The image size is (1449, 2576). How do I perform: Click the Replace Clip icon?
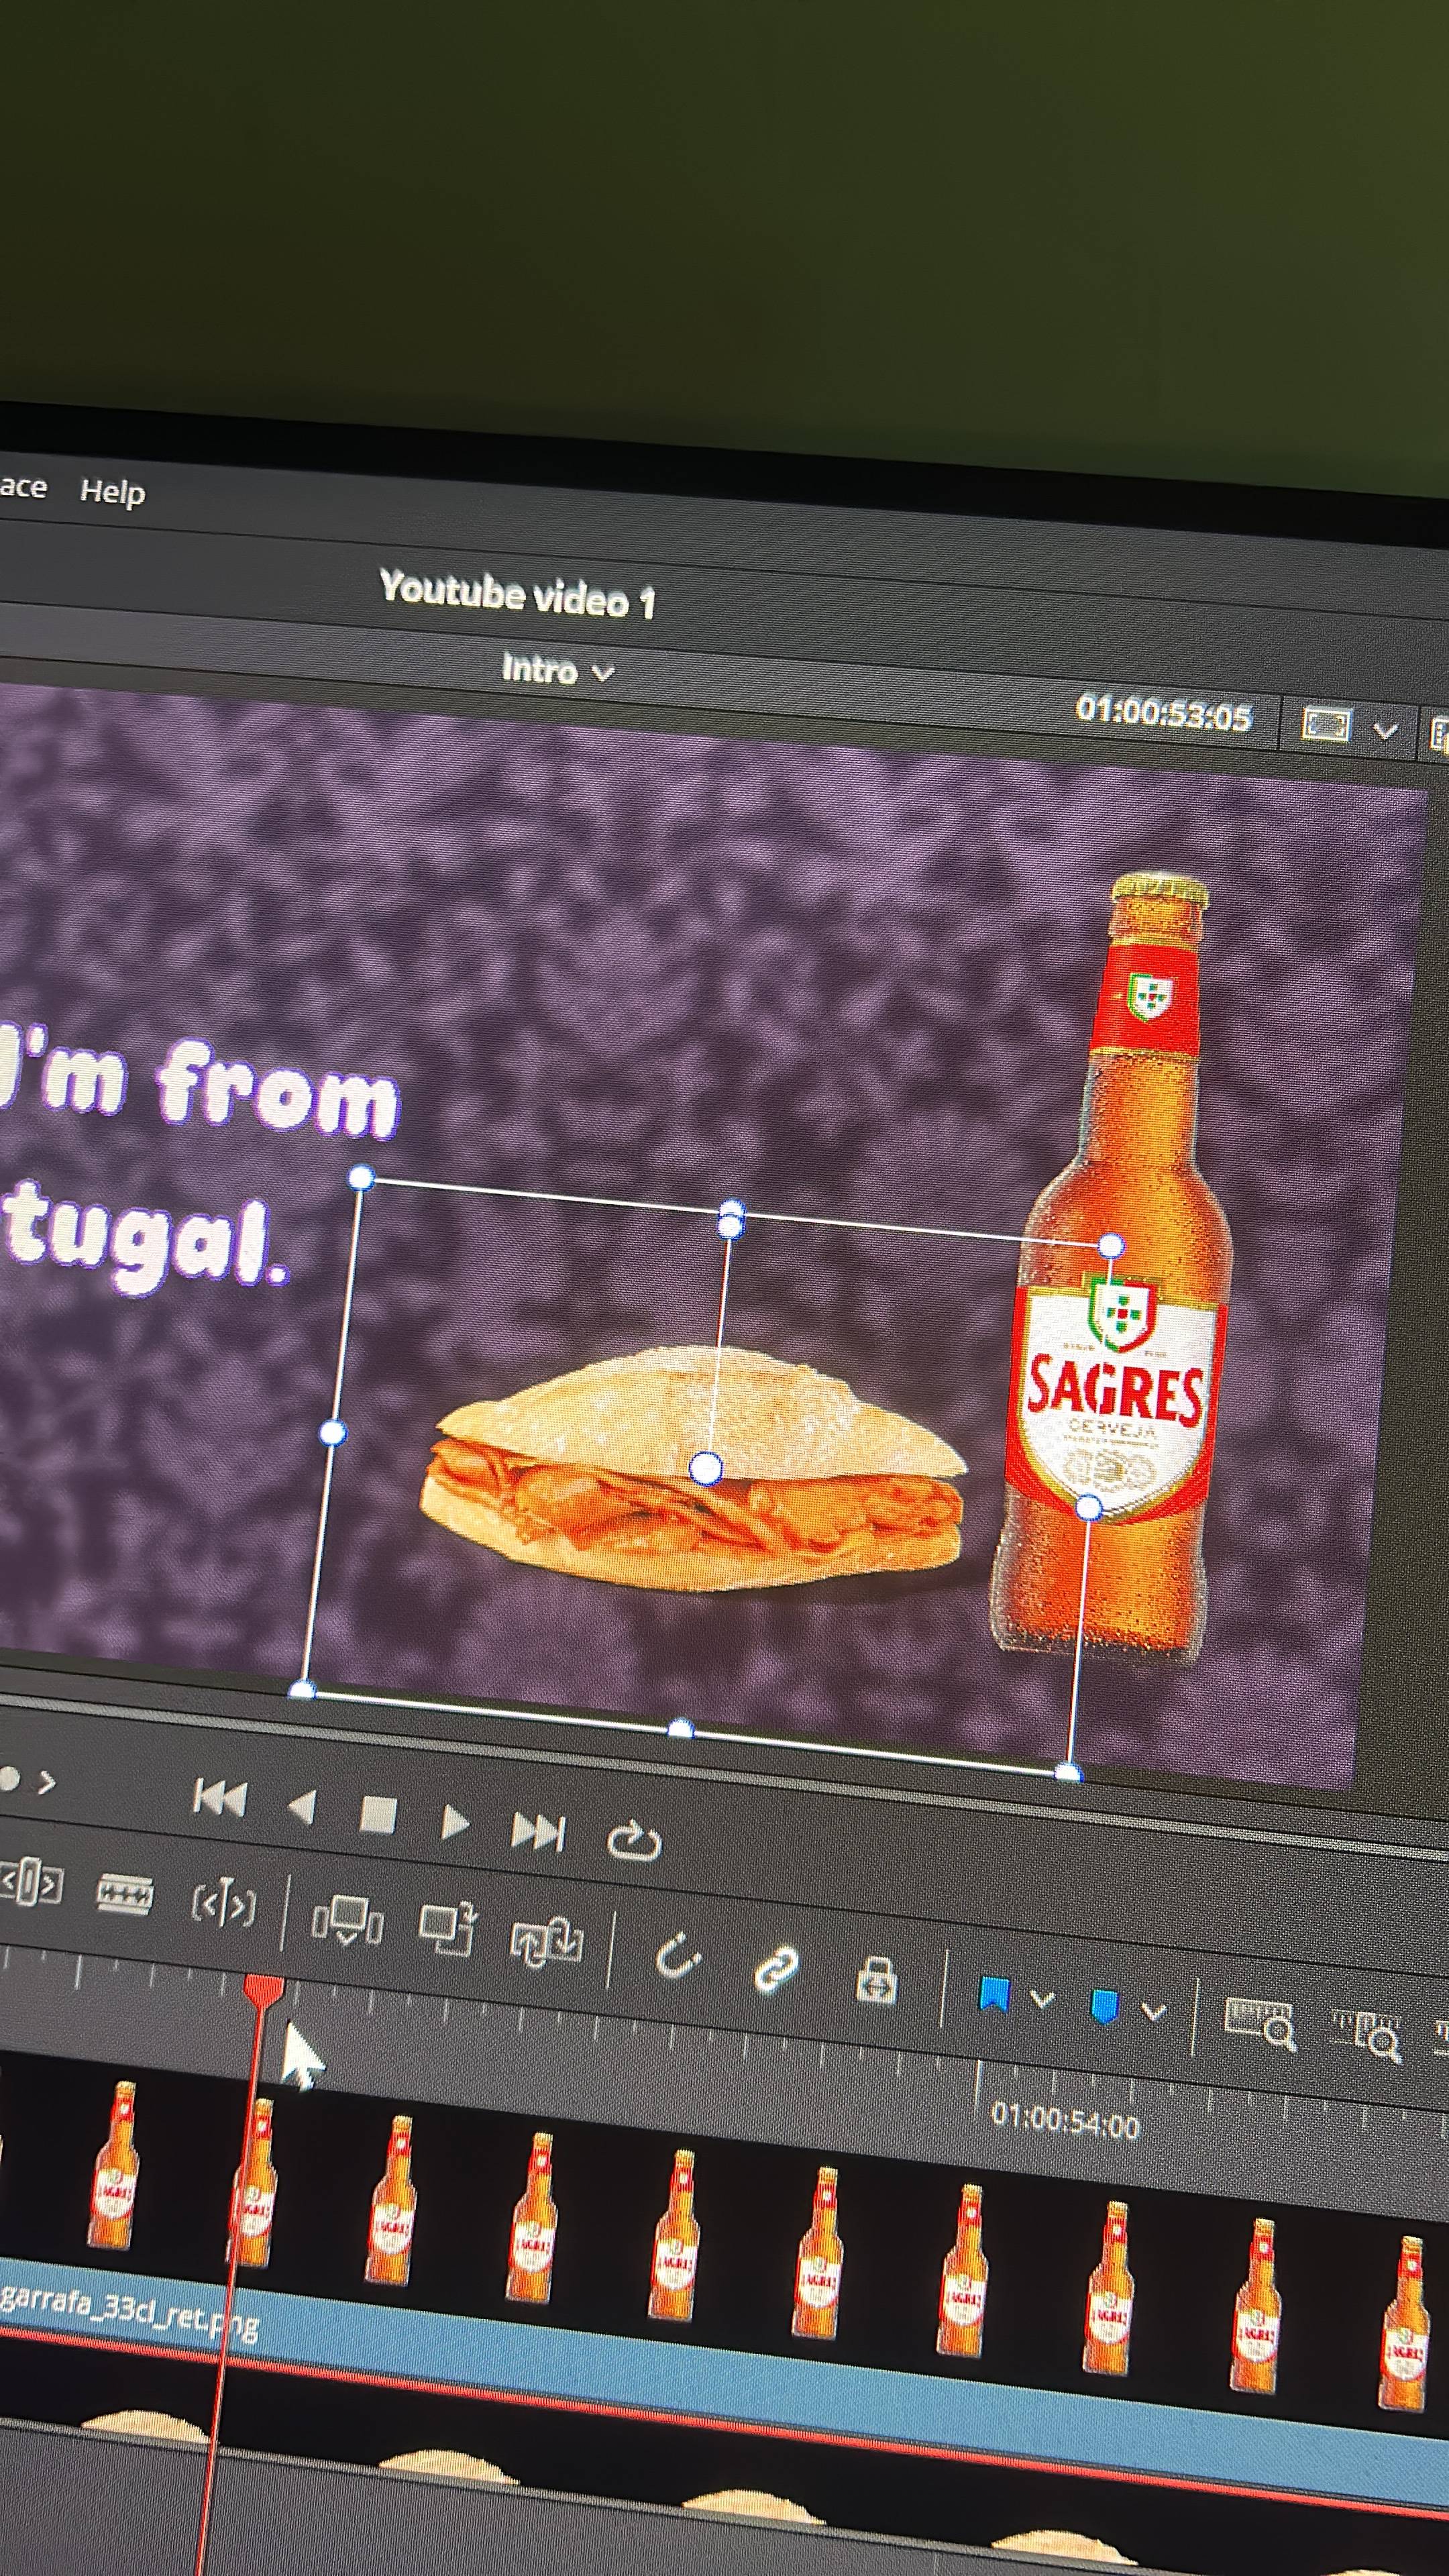coord(546,1941)
